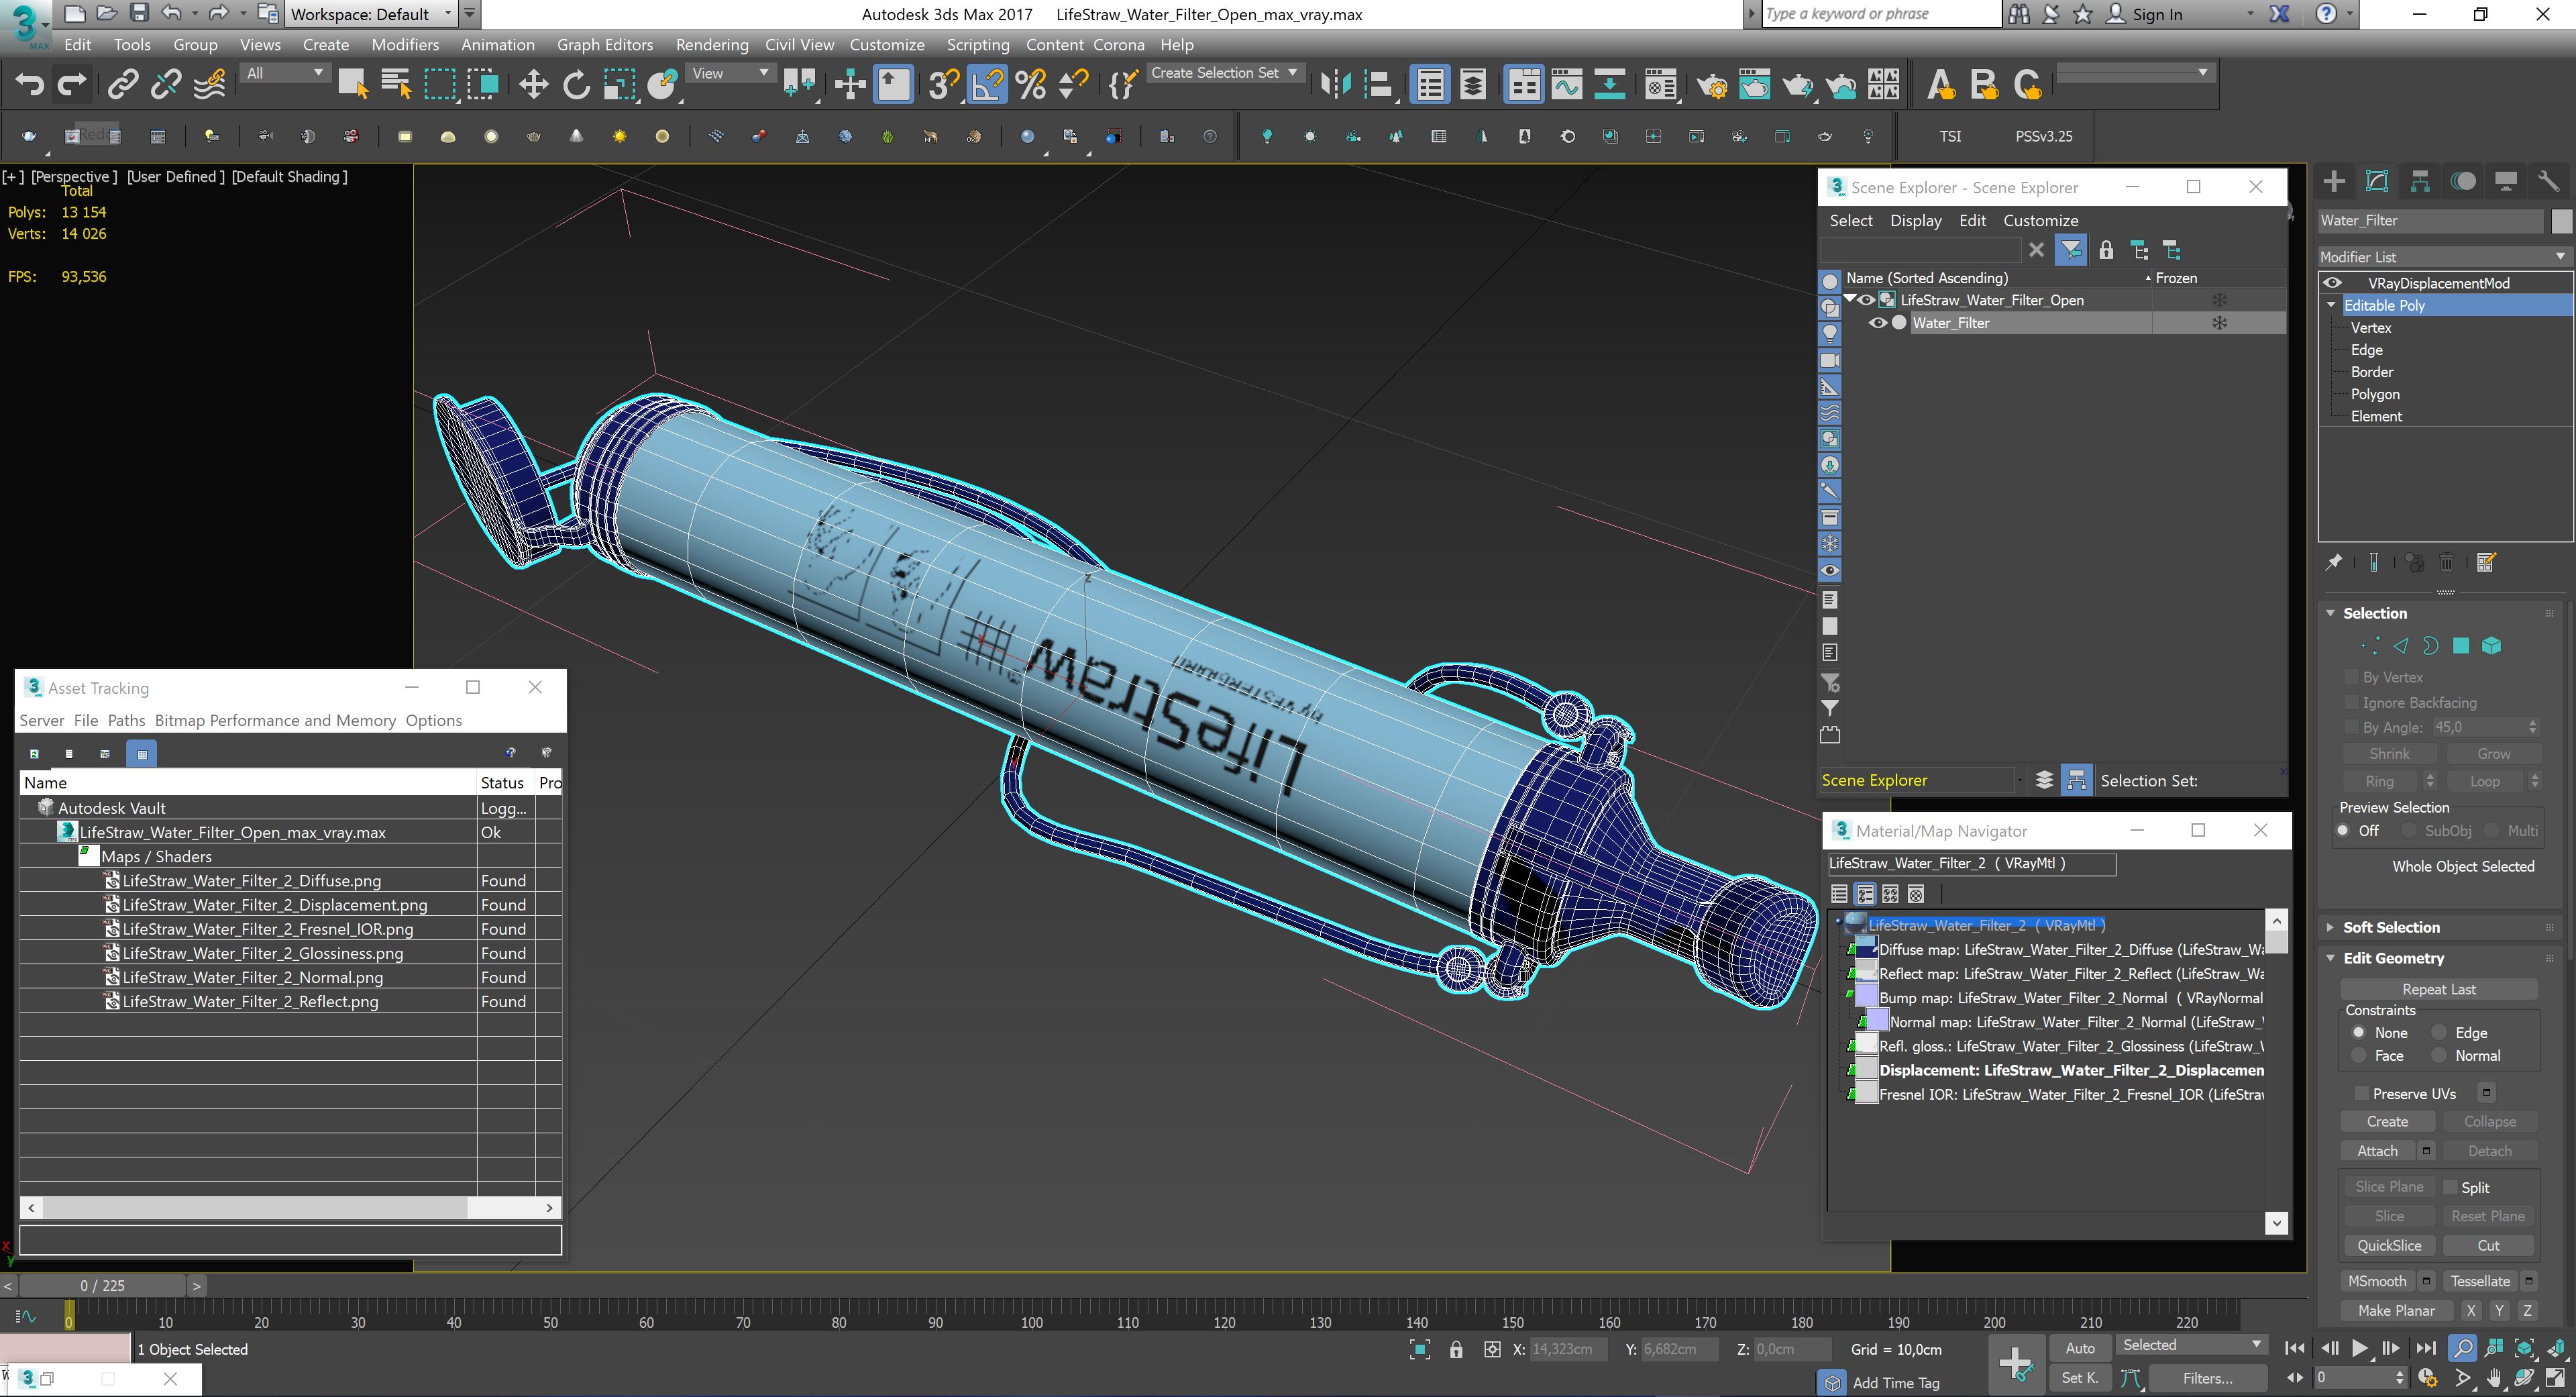The width and height of the screenshot is (2576, 1397).
Task: Open the View reference coordinate dropdown
Action: click(730, 73)
